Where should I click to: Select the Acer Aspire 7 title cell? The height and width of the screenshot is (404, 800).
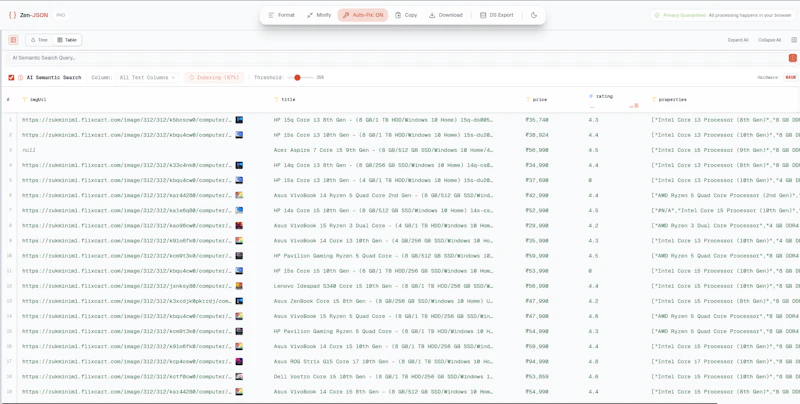click(x=383, y=150)
